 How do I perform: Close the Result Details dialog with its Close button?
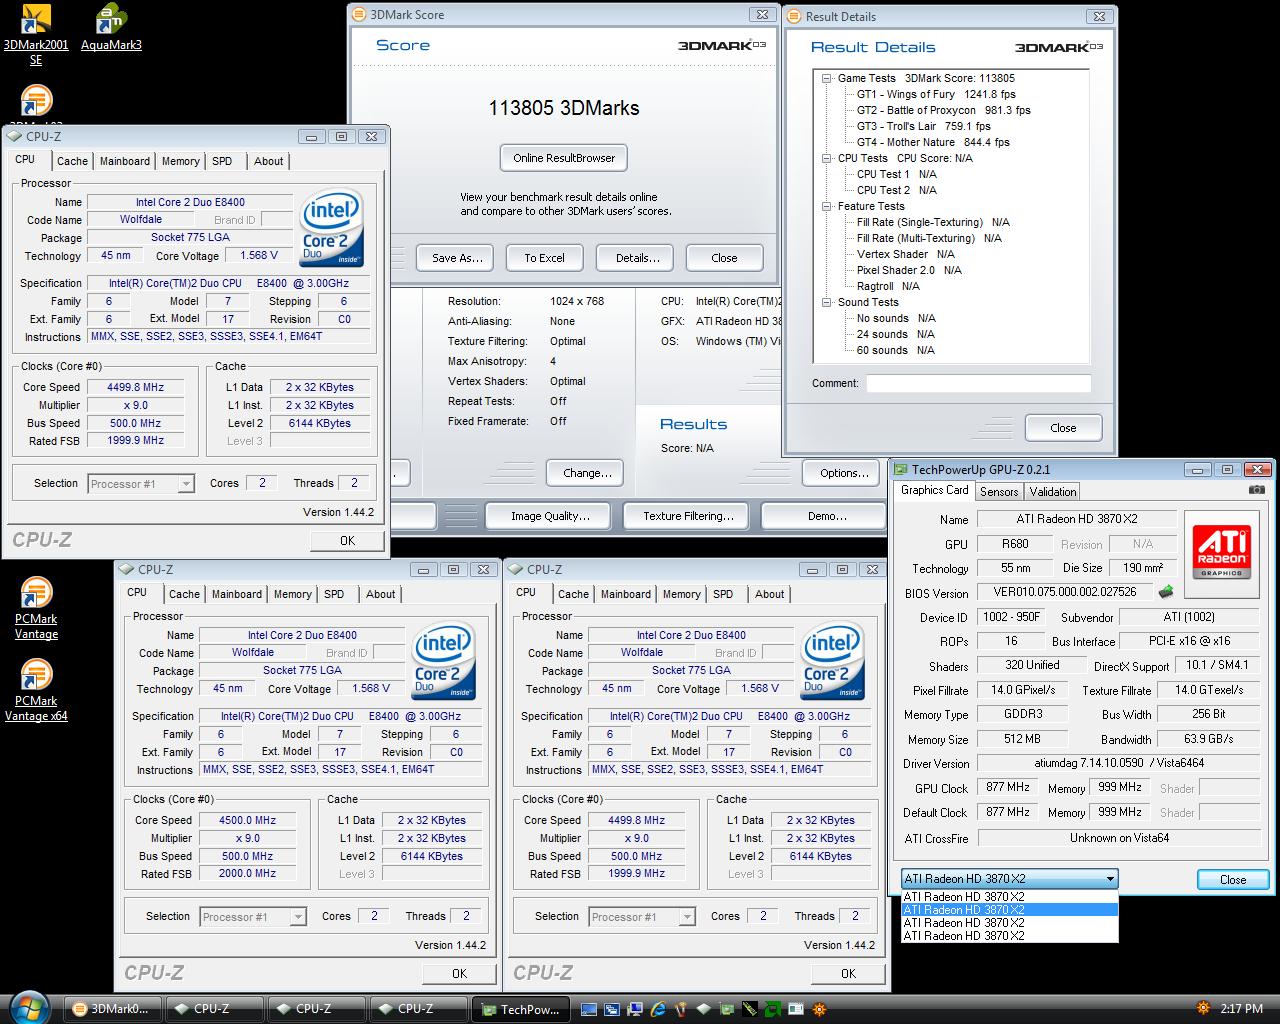[1063, 428]
